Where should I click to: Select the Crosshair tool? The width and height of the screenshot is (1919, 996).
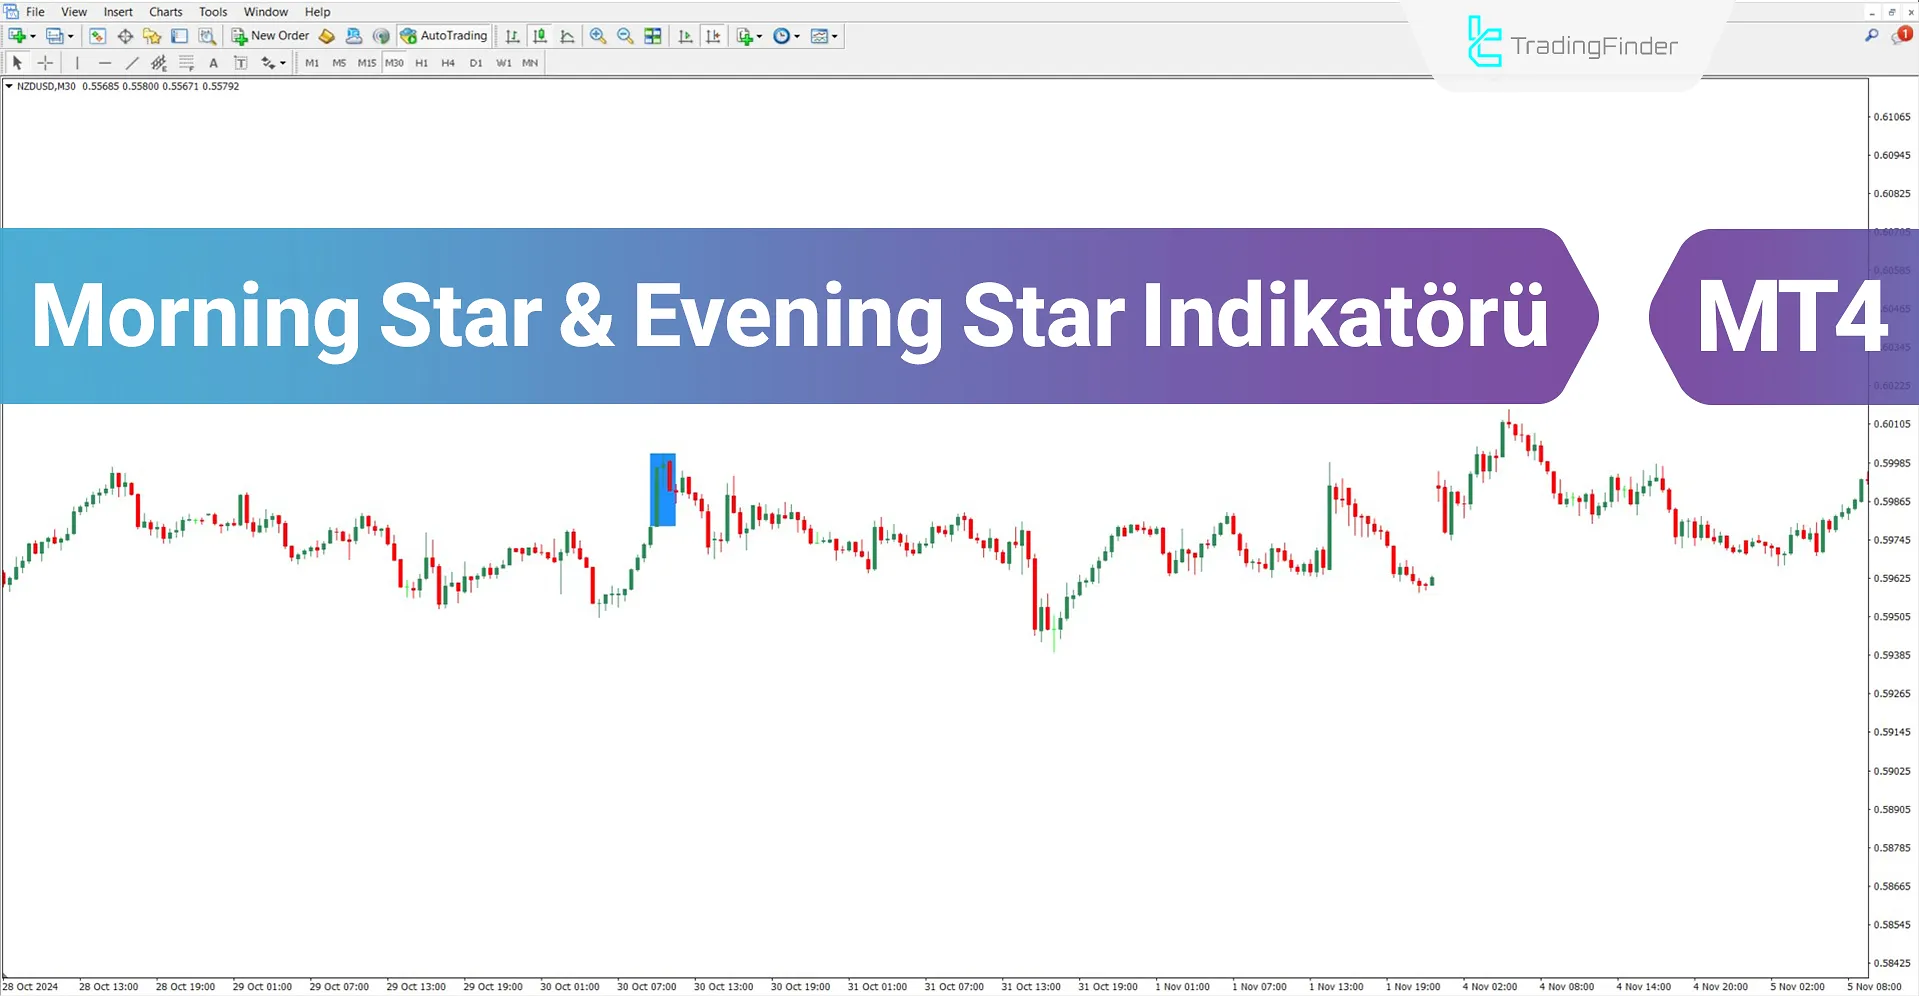coord(44,62)
